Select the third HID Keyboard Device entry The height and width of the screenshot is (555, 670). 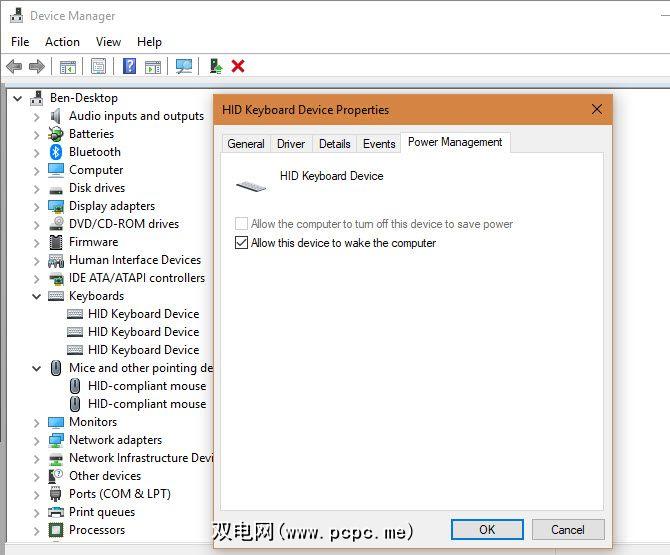pyautogui.click(x=144, y=350)
